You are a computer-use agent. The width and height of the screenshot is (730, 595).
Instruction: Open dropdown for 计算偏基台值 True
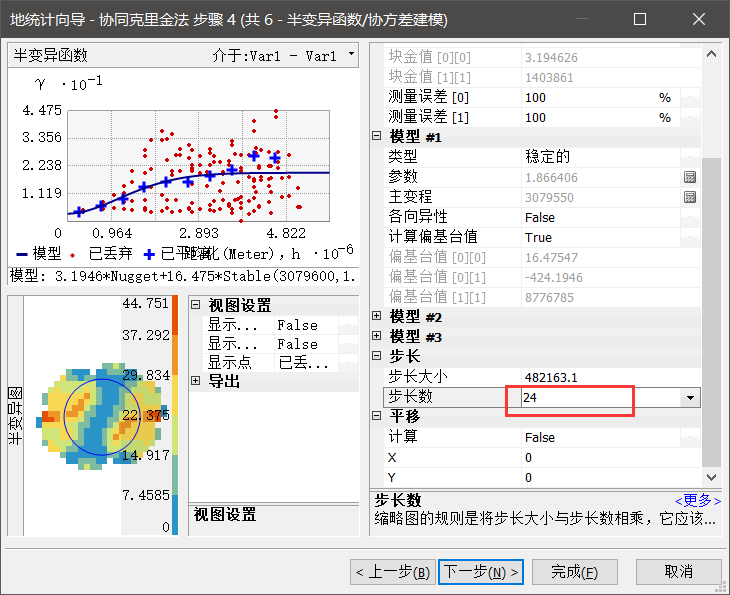click(690, 237)
